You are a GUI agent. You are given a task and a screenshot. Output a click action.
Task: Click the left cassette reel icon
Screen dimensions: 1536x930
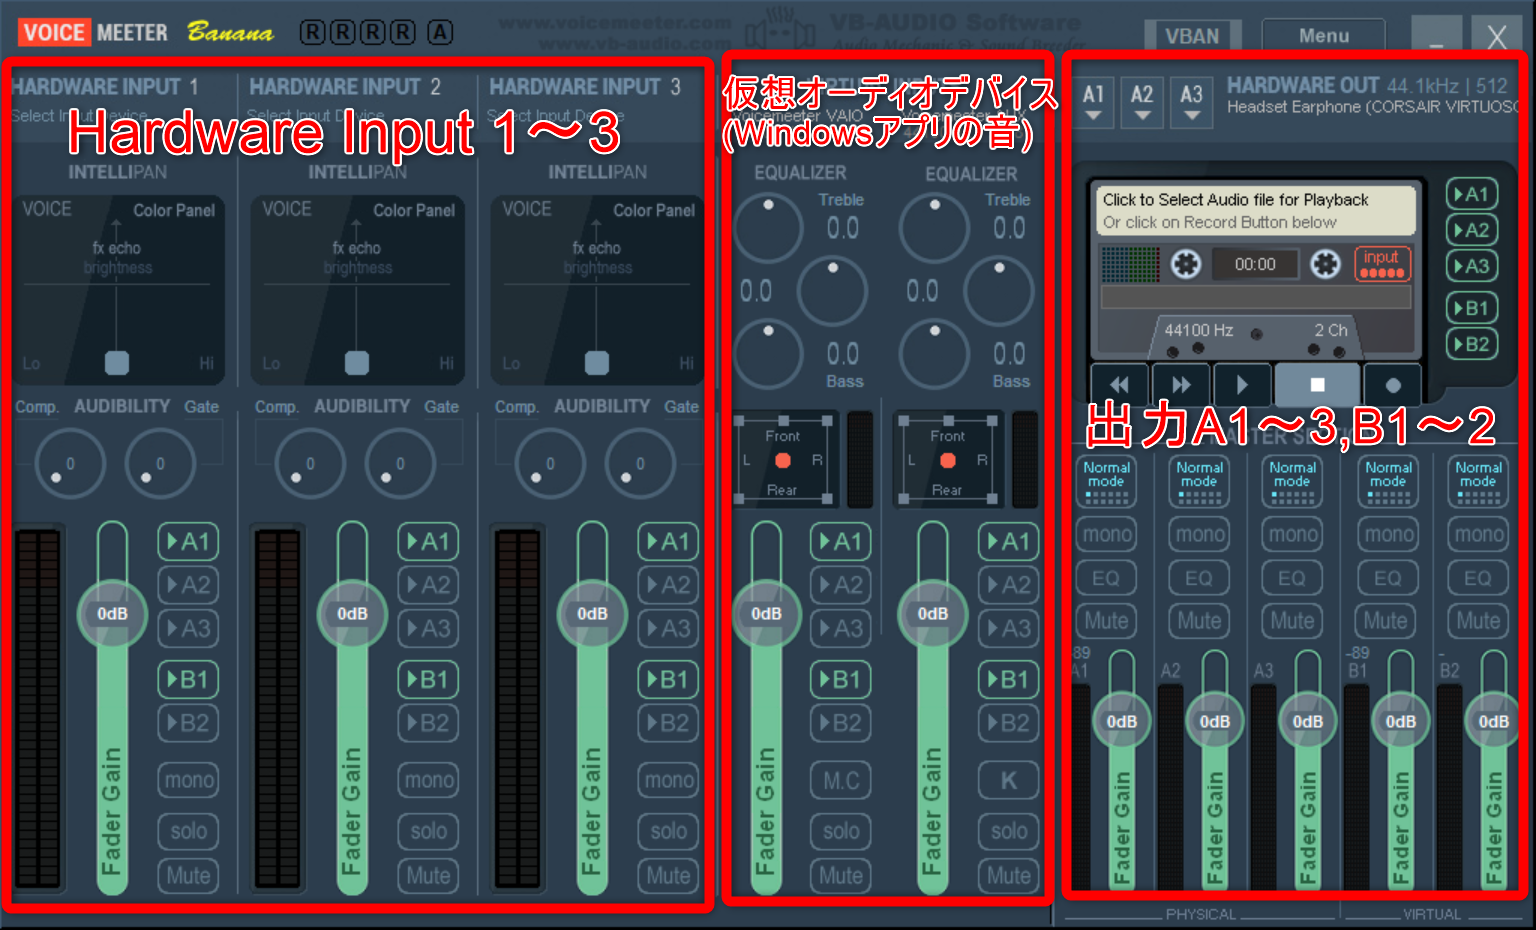coord(1186,264)
